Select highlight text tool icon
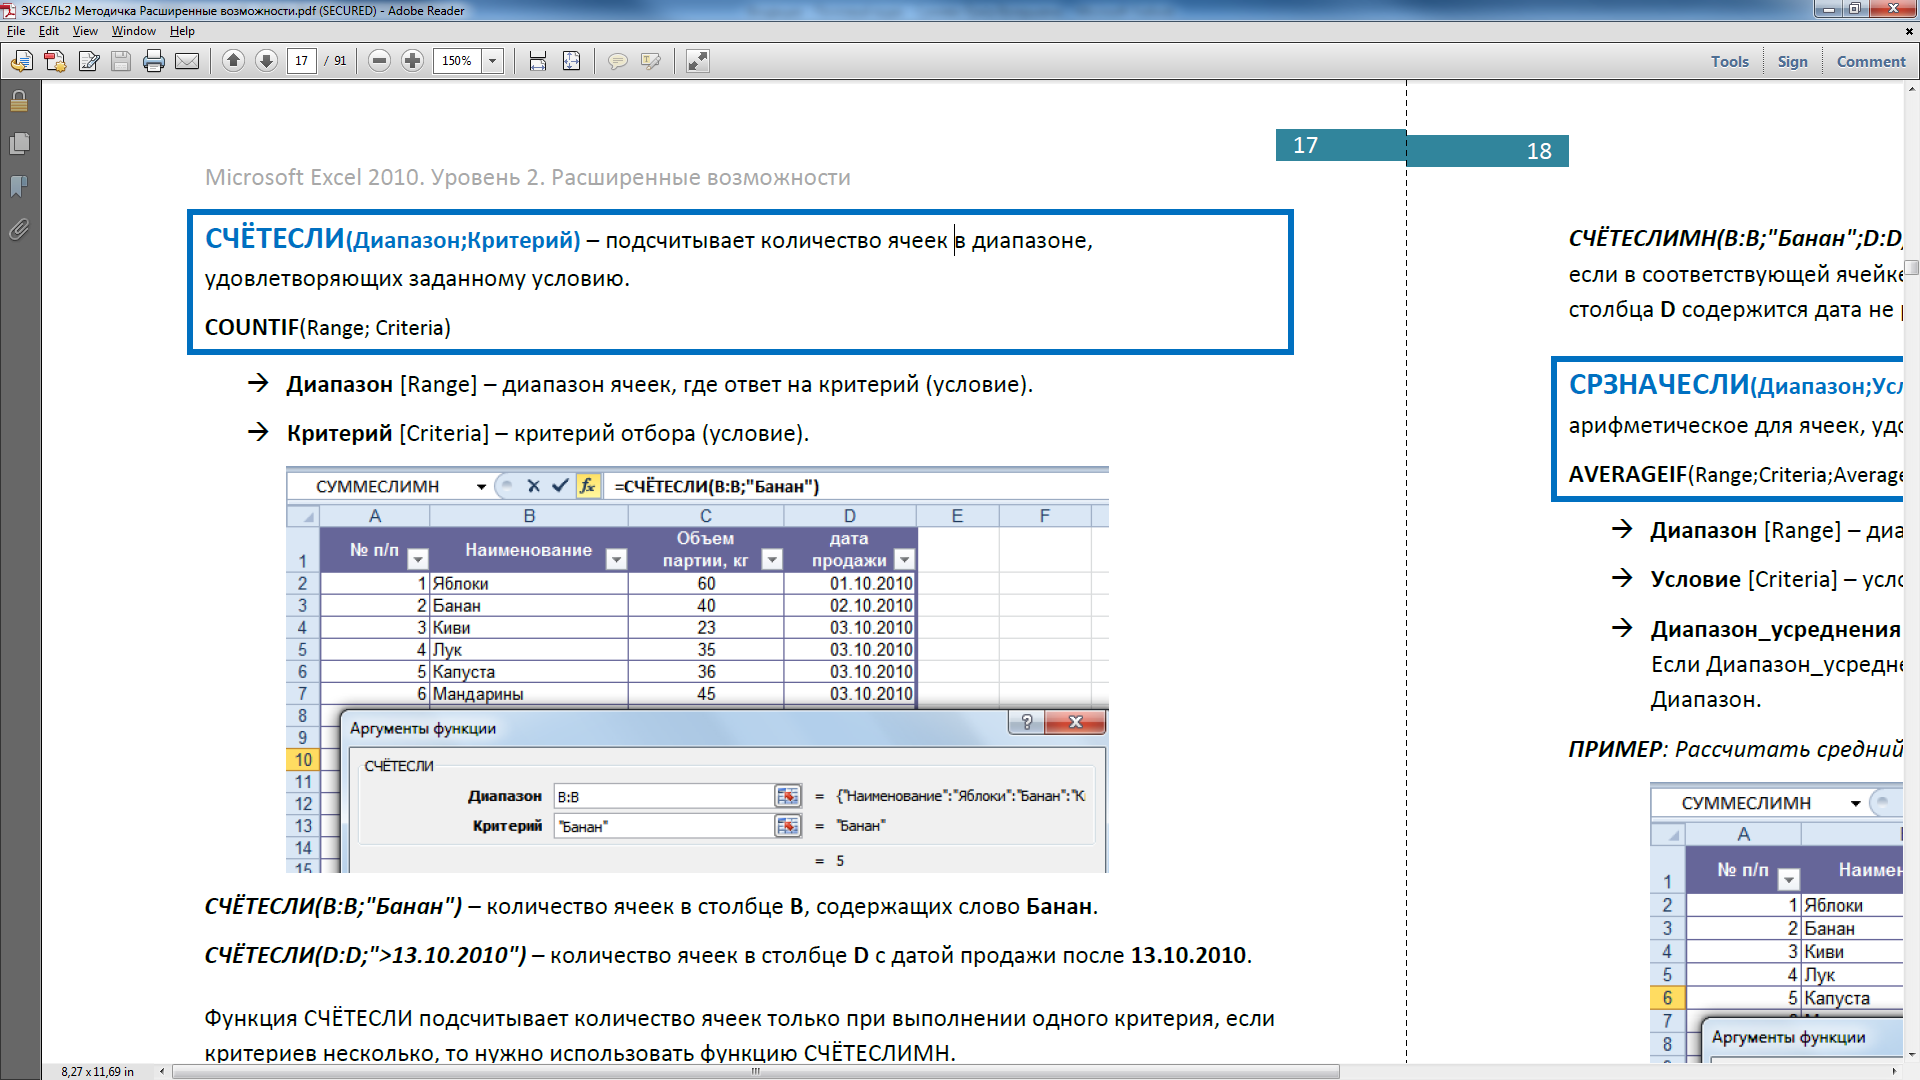Viewport: 1920px width, 1080px height. 651,62
